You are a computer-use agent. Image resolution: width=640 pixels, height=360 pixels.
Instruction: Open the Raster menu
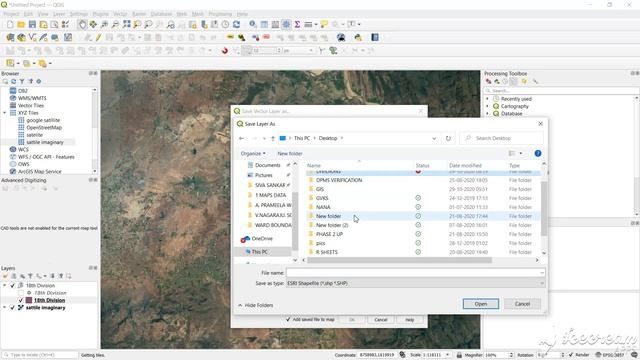[x=139, y=14]
